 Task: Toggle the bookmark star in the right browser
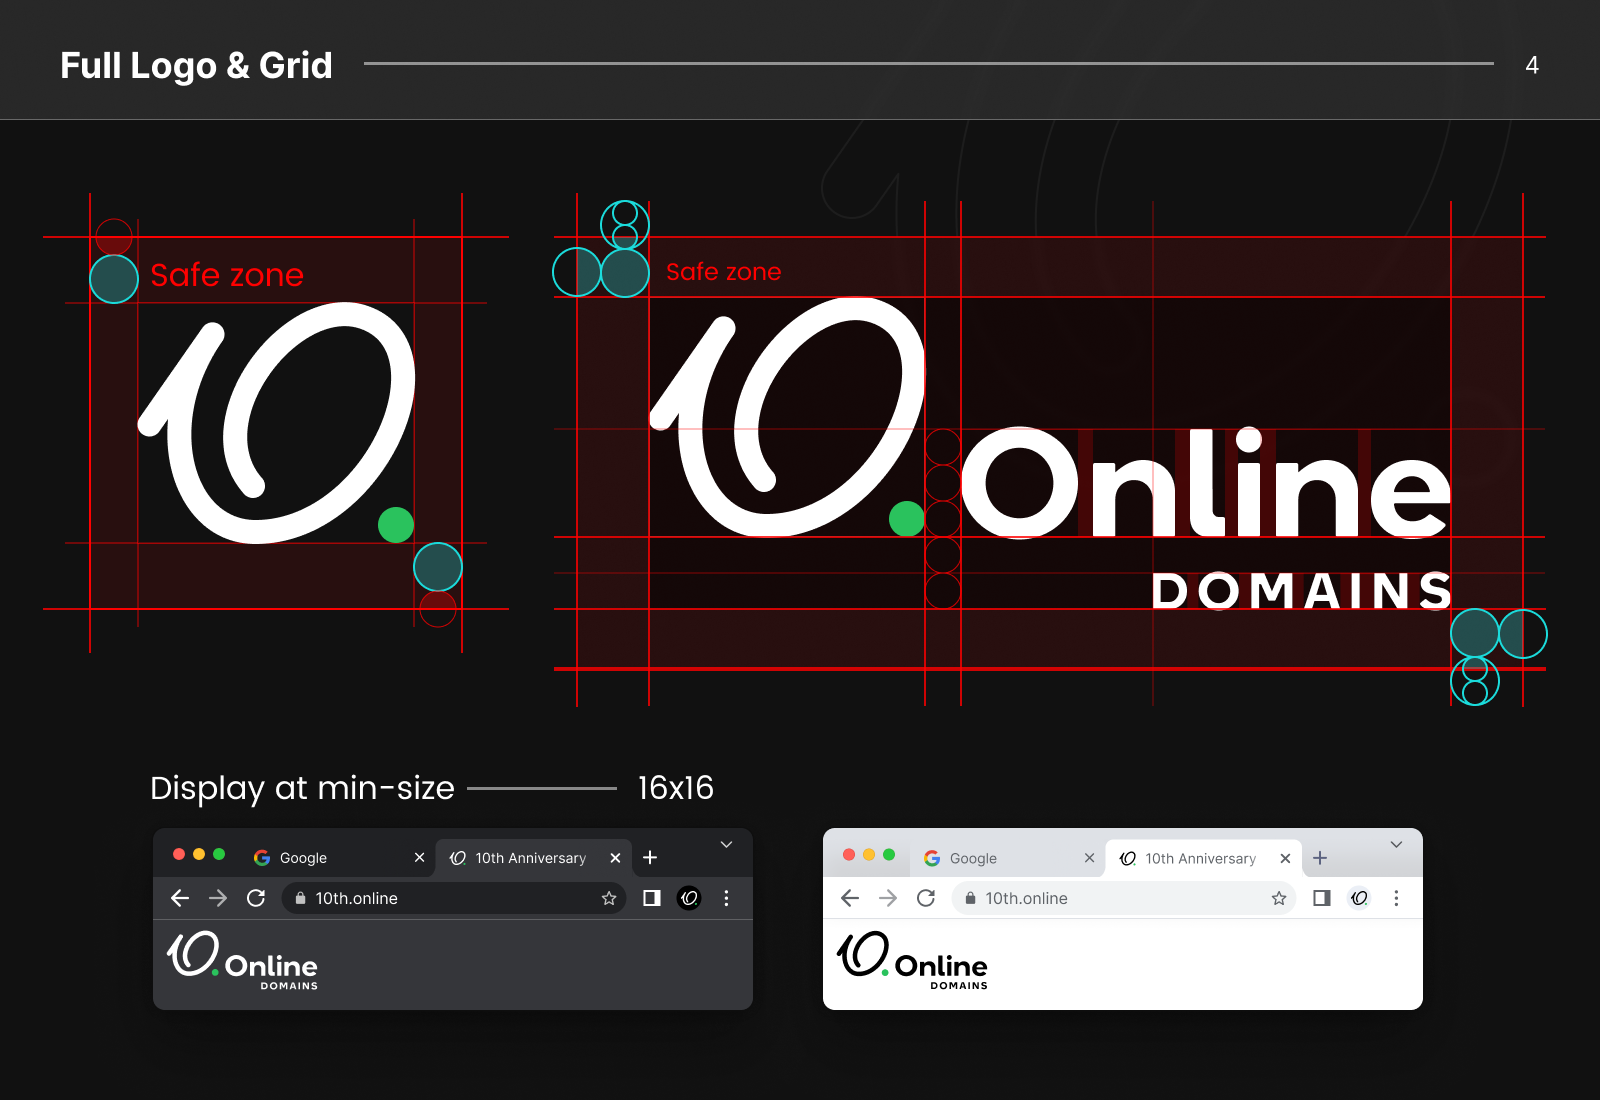tap(1278, 898)
